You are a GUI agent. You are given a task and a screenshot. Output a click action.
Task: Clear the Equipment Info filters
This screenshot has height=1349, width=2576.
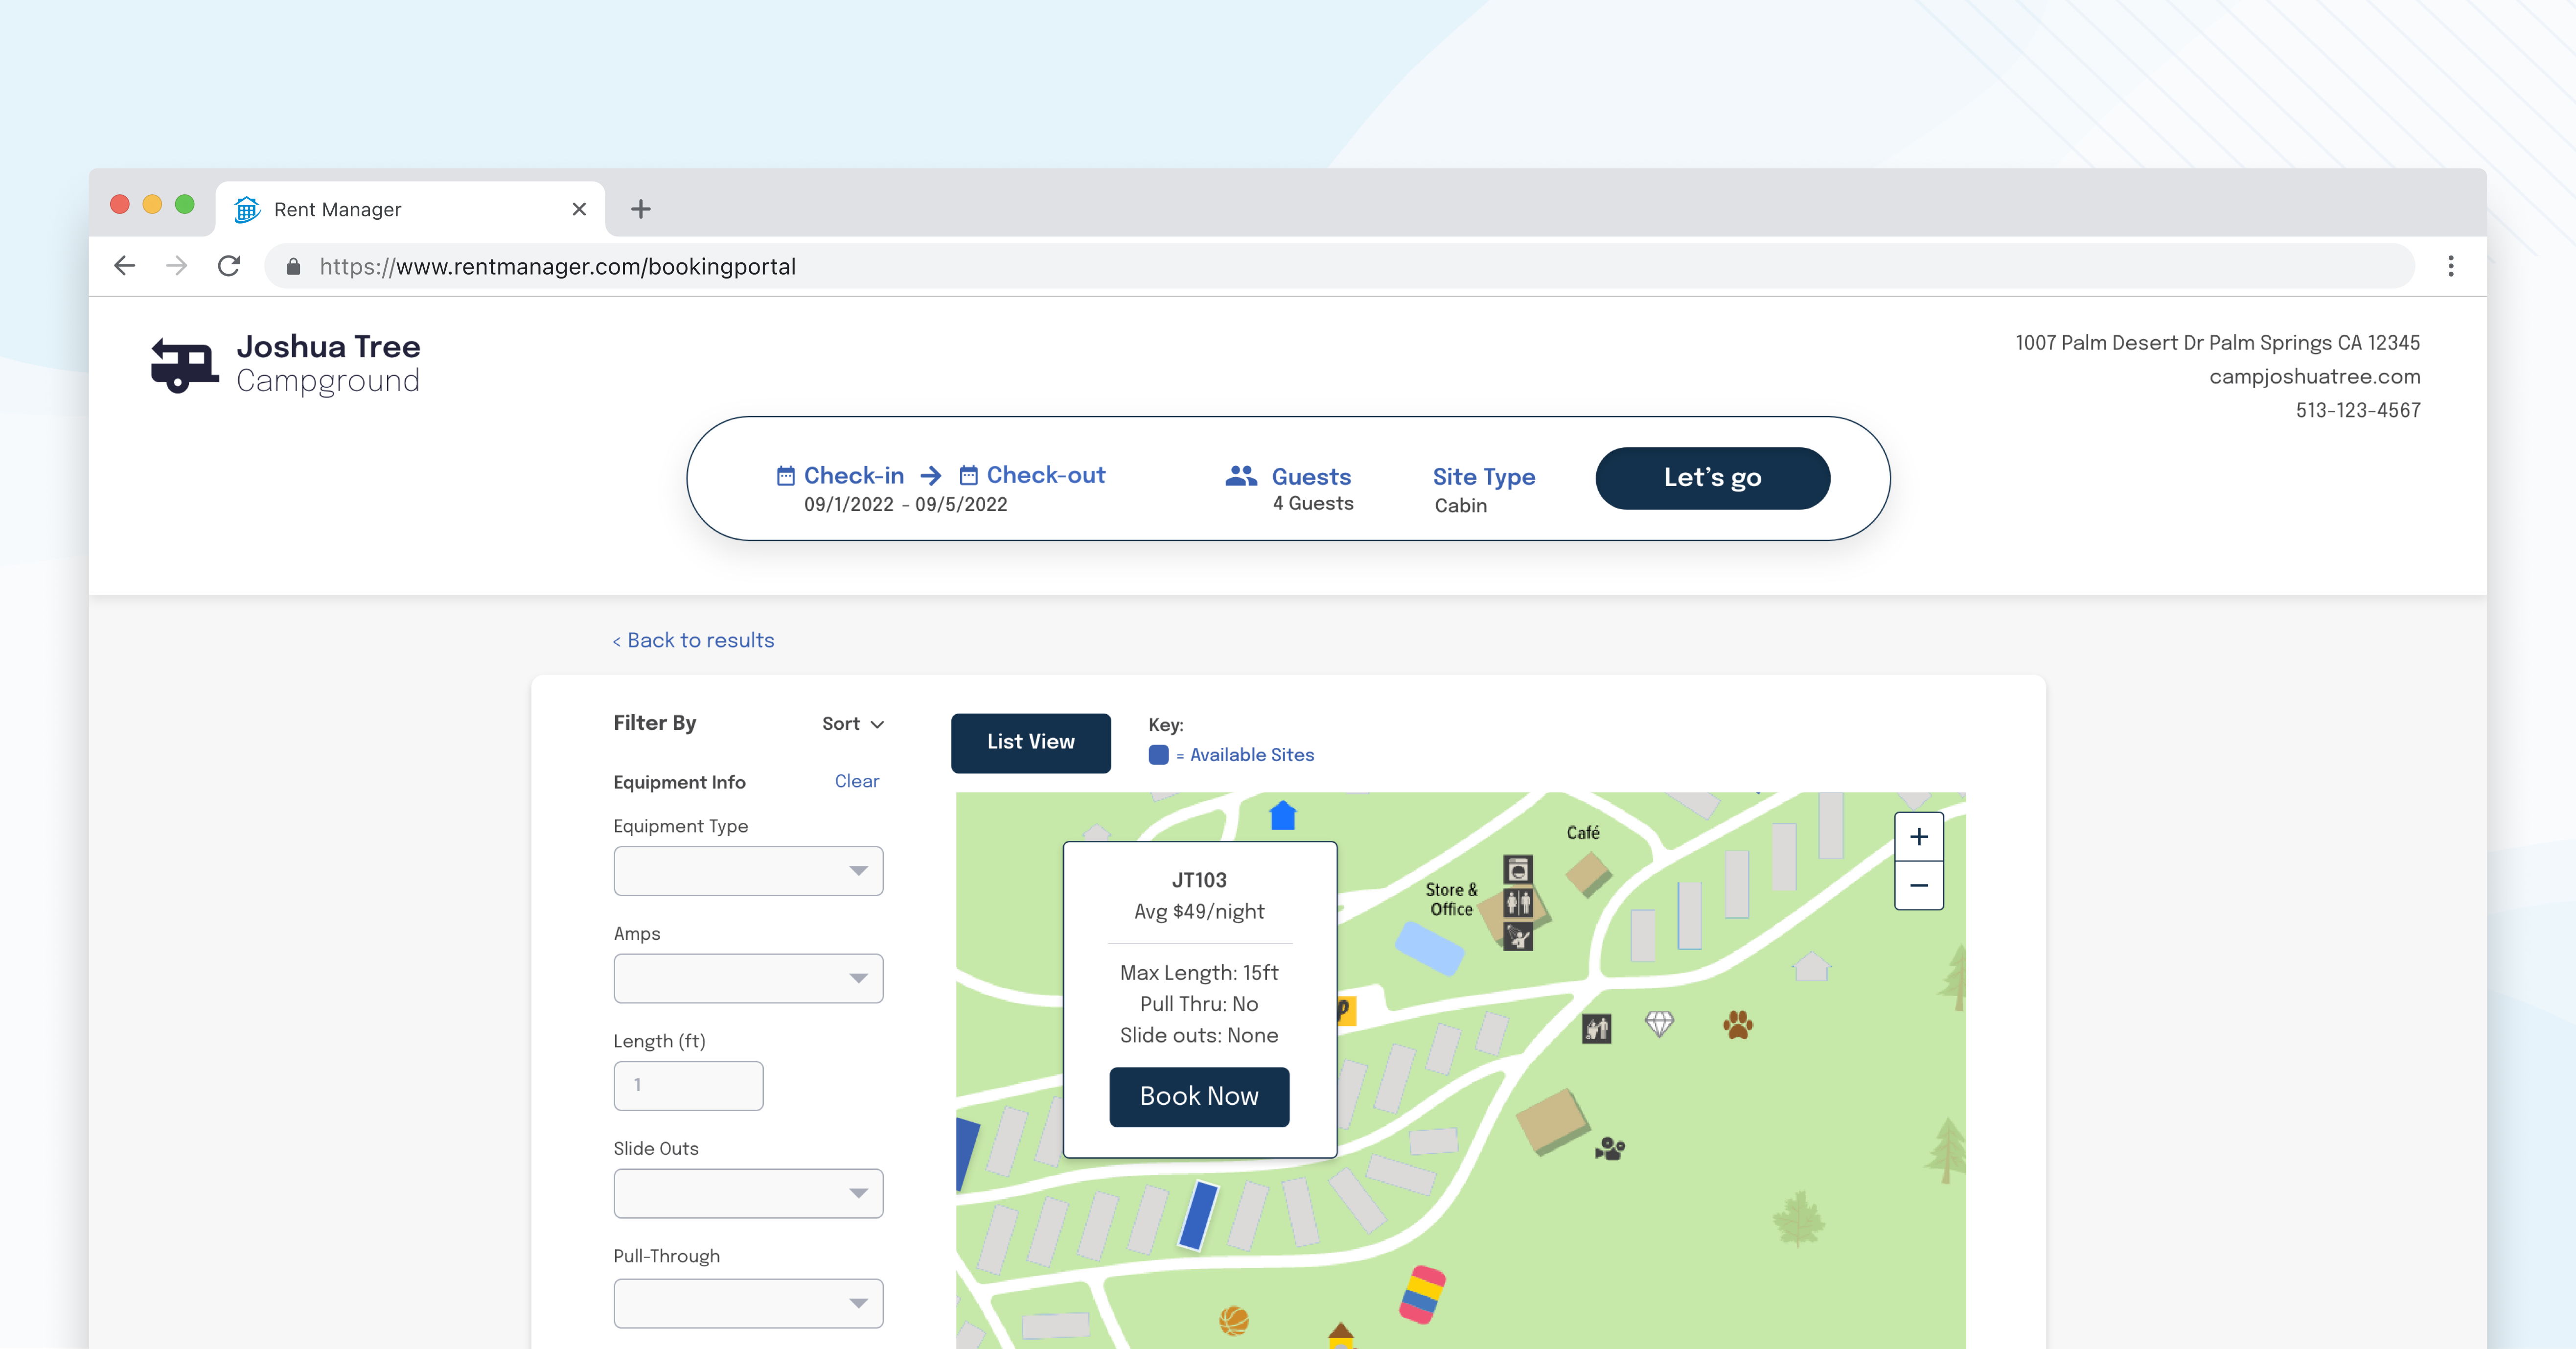857,781
